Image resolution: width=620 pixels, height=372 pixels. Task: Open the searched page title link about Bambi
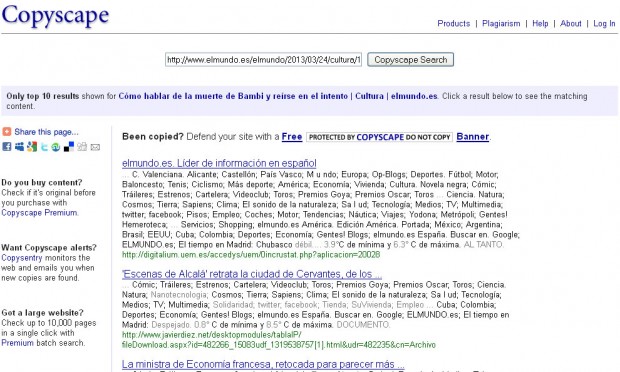pos(278,96)
